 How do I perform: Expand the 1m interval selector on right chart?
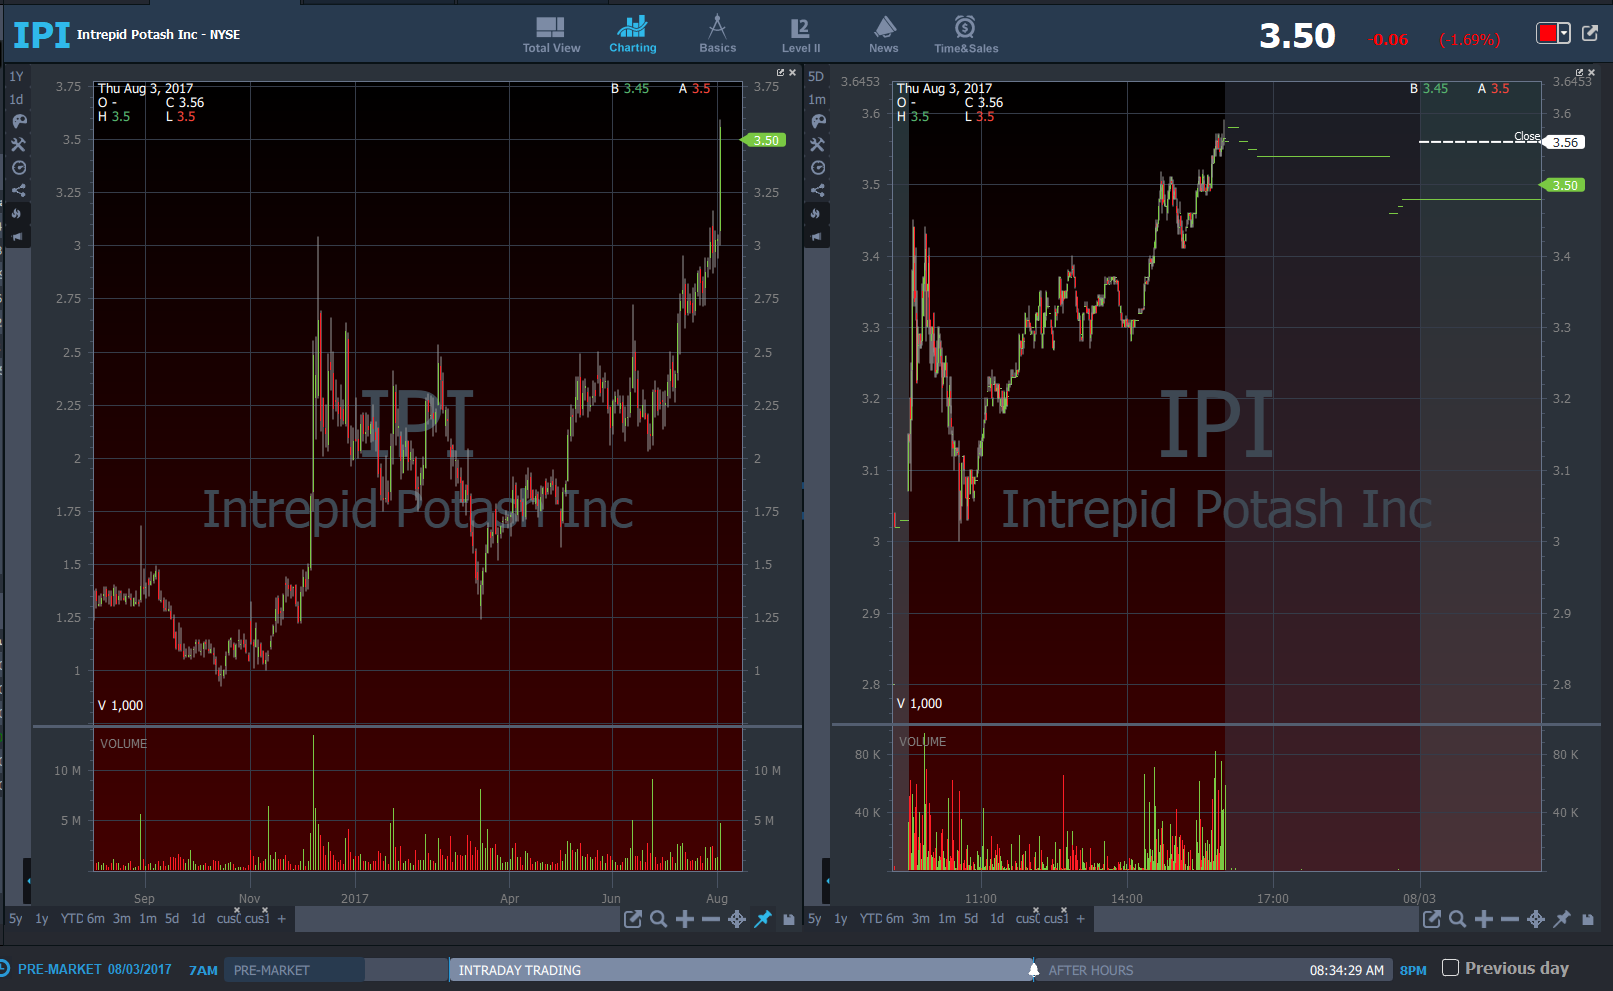coord(817,99)
